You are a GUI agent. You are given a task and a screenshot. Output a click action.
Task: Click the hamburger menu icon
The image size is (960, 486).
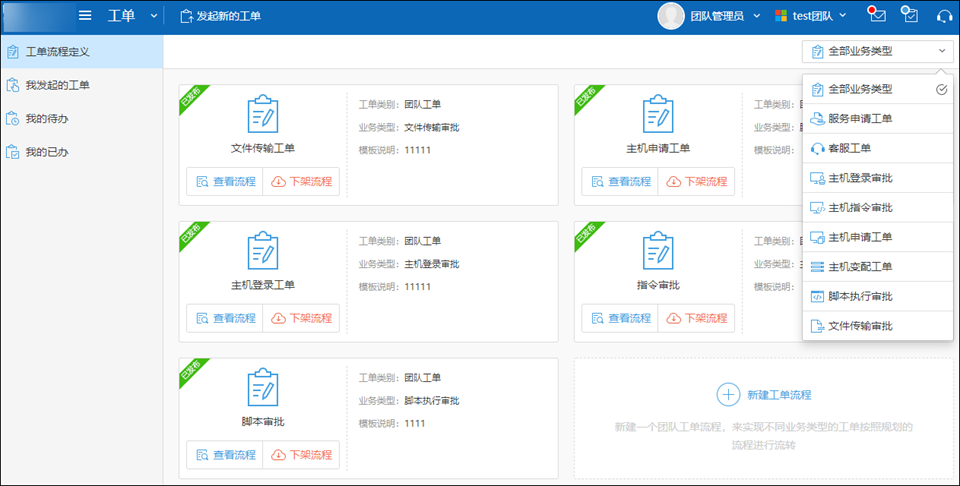85,16
